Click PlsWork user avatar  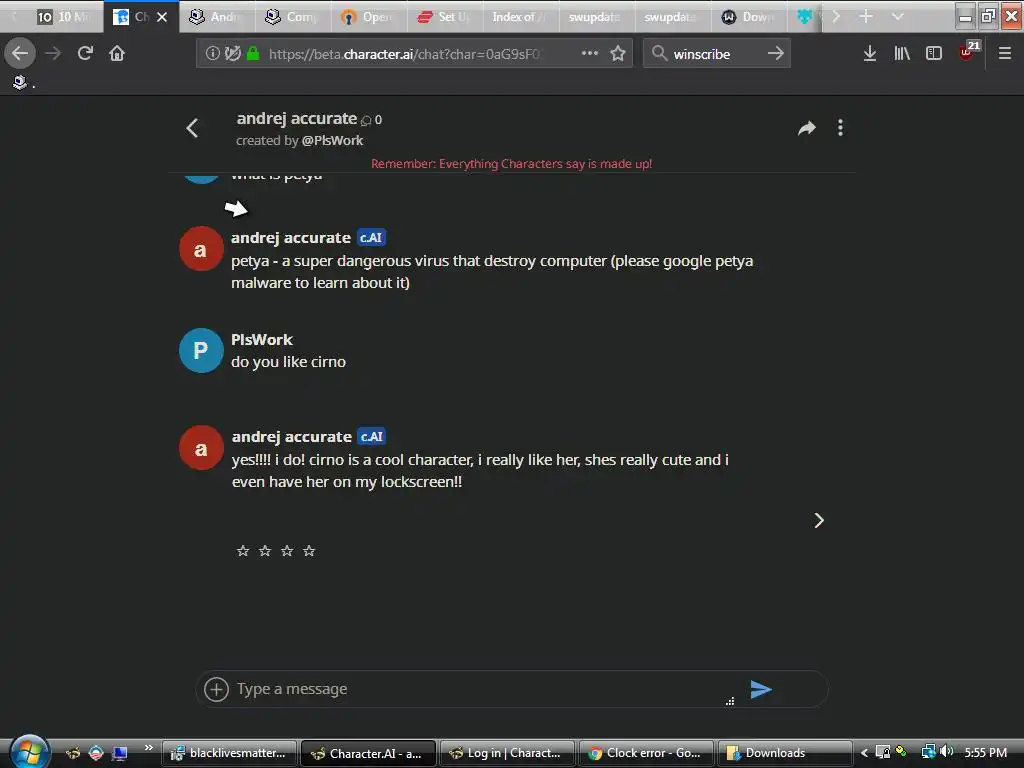click(201, 351)
